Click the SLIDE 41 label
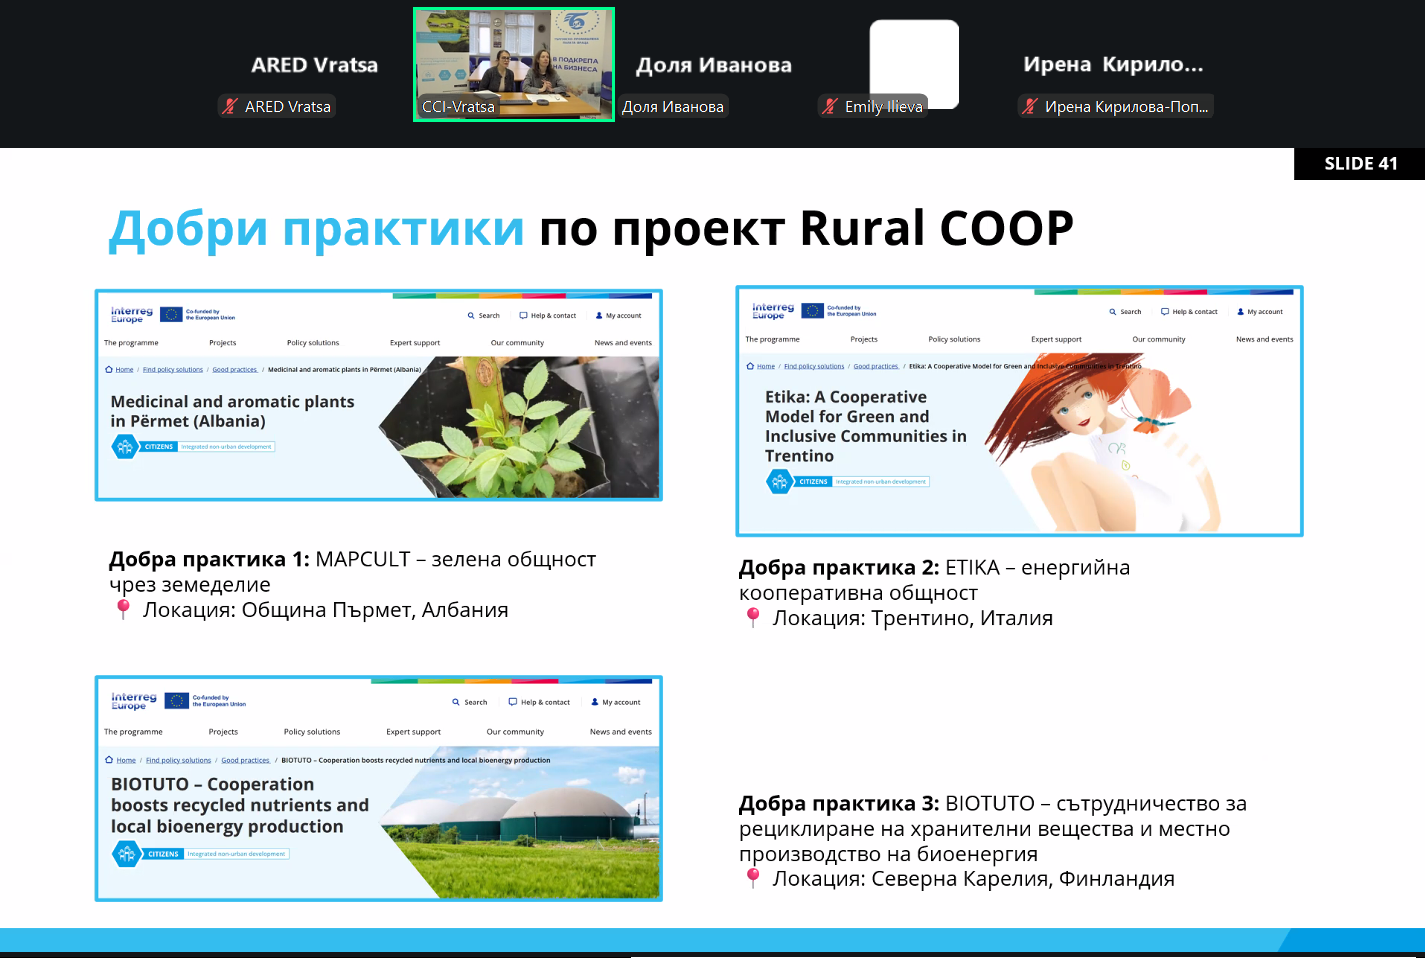Image resolution: width=1425 pixels, height=958 pixels. [1360, 164]
